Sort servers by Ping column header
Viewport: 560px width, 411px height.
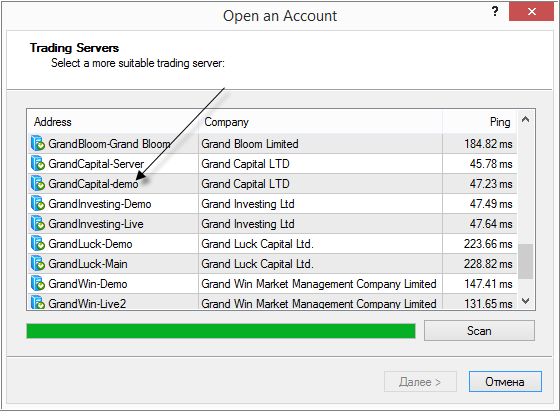click(480, 122)
